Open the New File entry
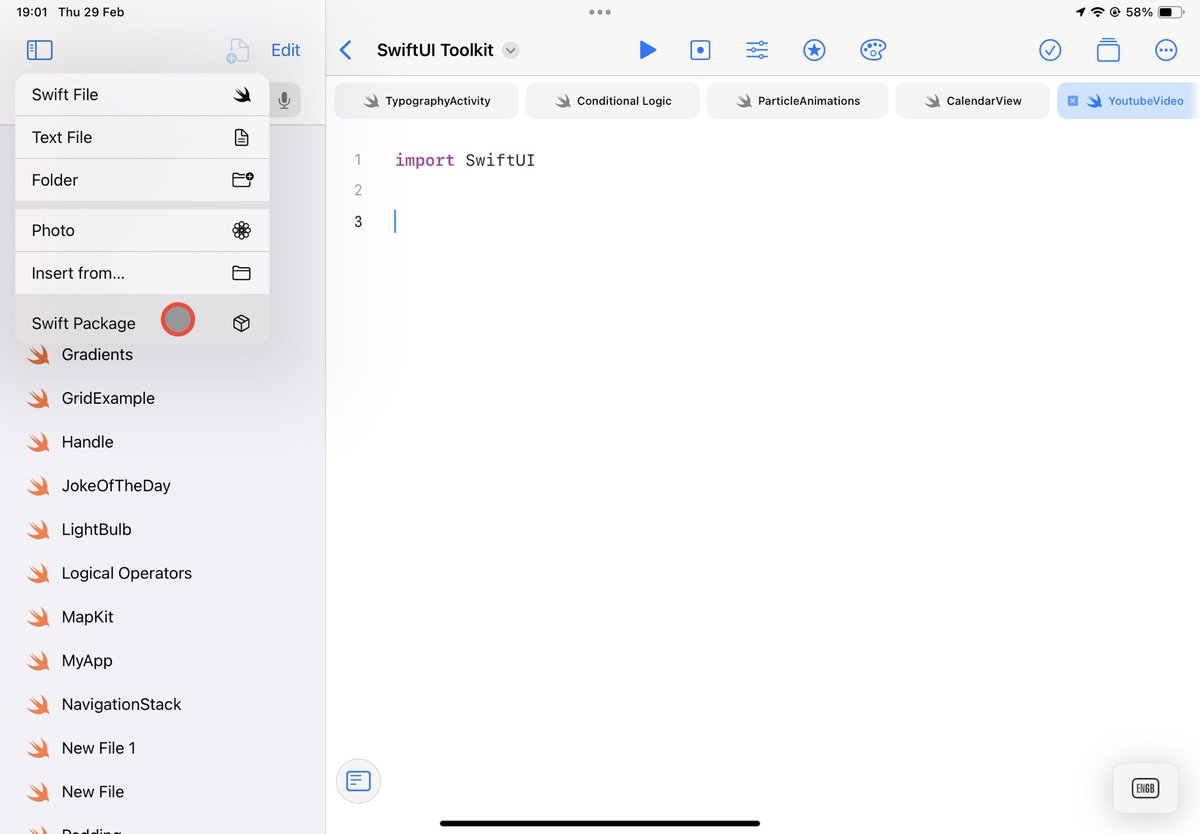 click(93, 792)
